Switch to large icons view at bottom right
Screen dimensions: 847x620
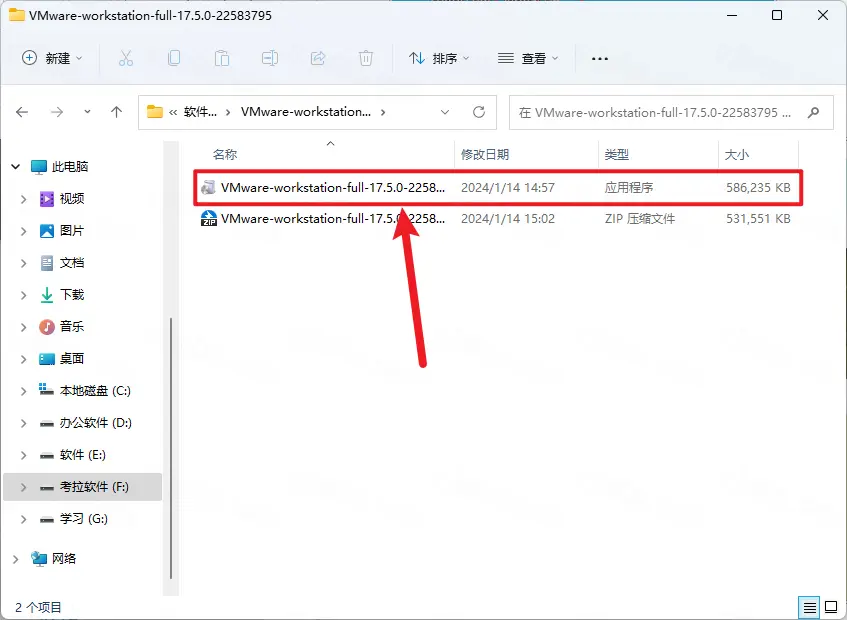coord(831,607)
